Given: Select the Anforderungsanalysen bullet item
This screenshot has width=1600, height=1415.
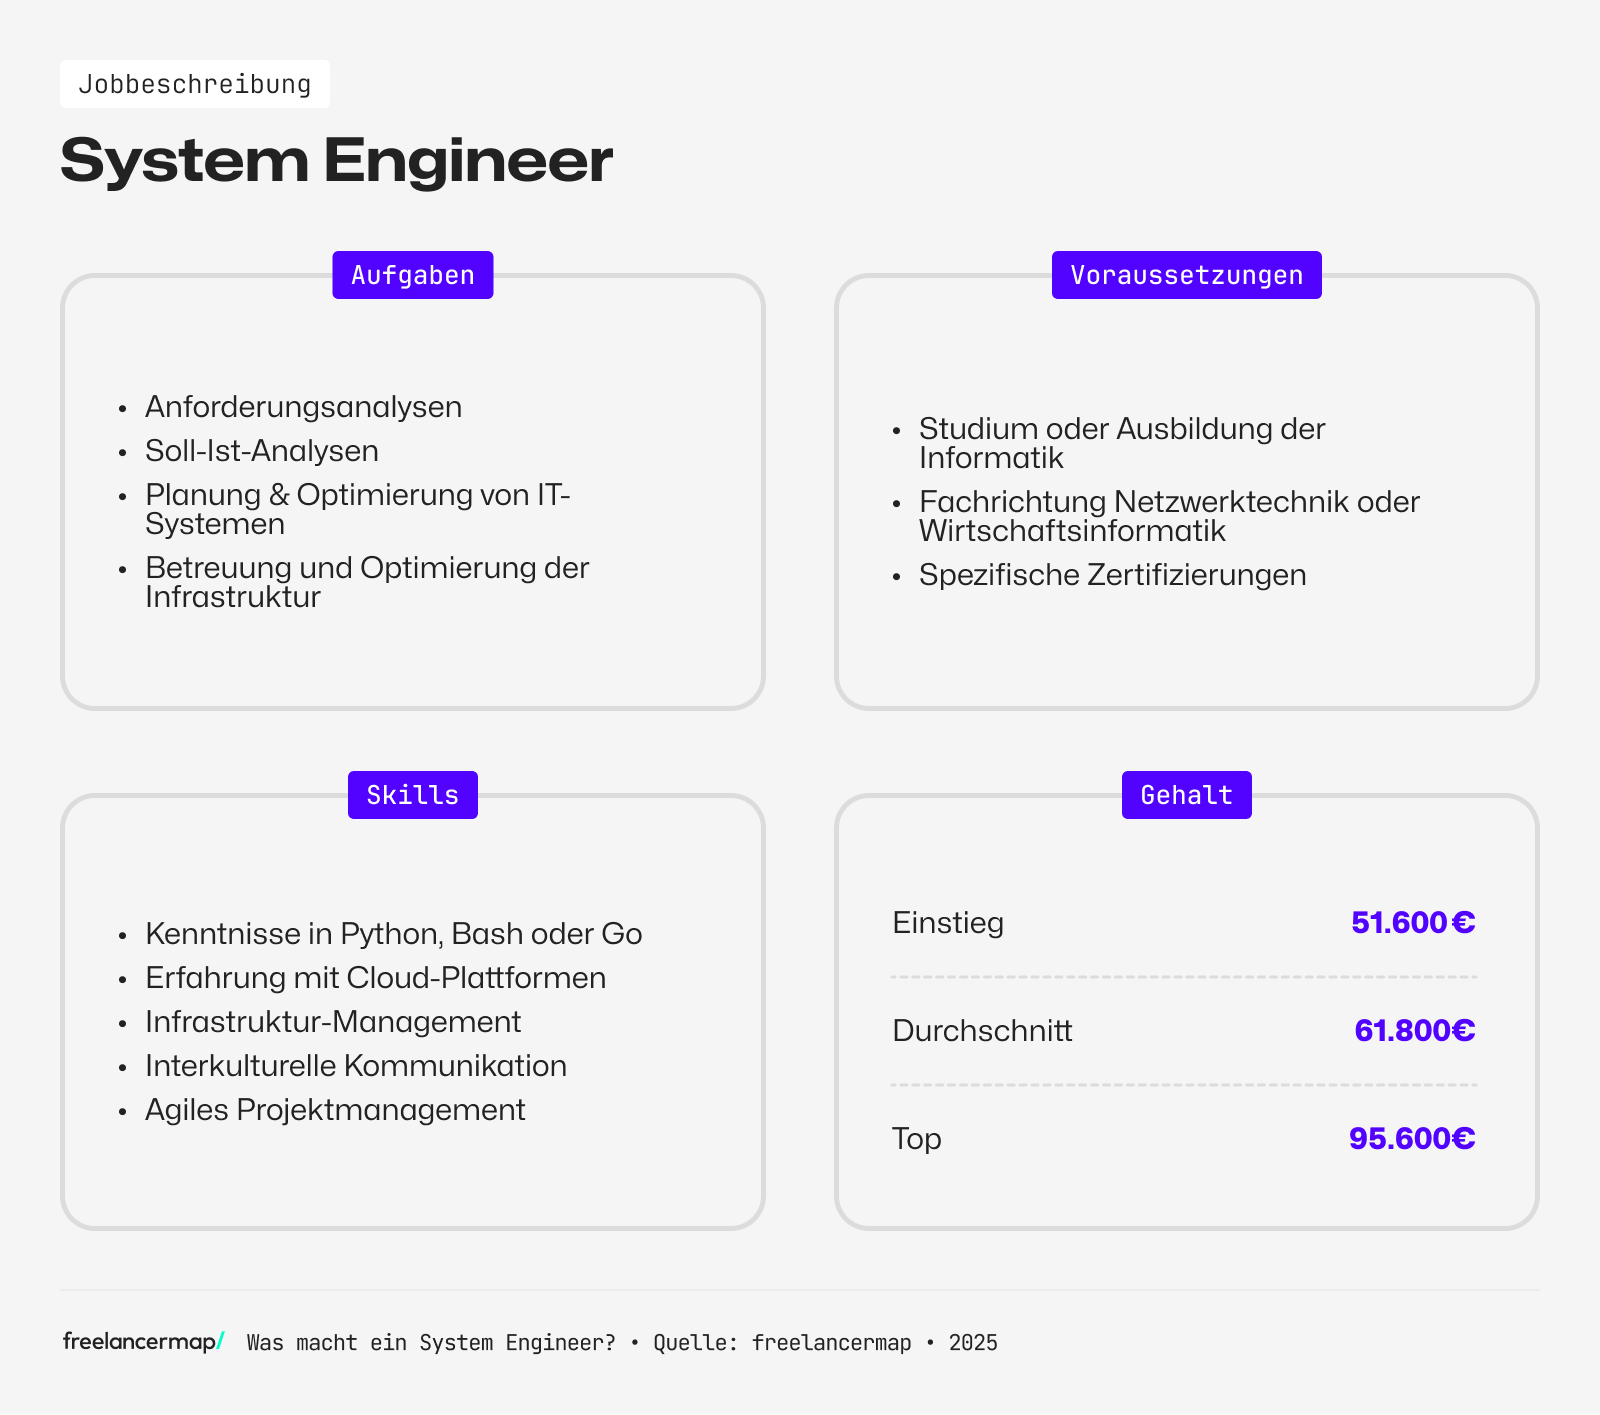Looking at the screenshot, I should tap(303, 406).
